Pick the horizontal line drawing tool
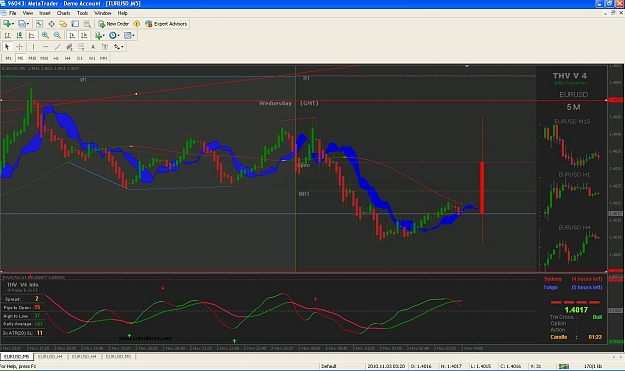Viewport: 625px width, 371px height. pos(45,47)
